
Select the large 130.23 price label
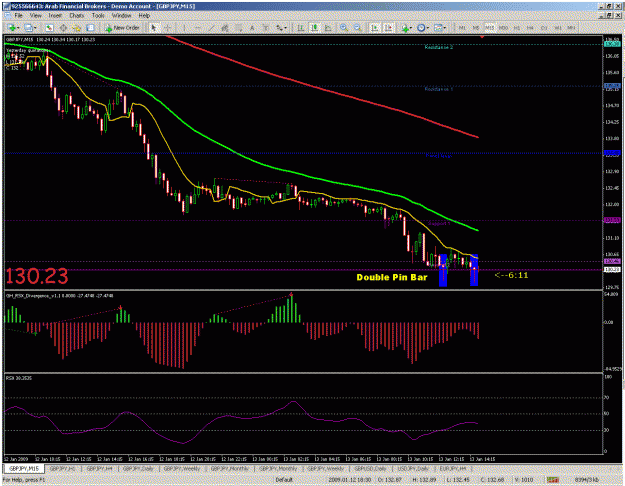click(x=37, y=276)
